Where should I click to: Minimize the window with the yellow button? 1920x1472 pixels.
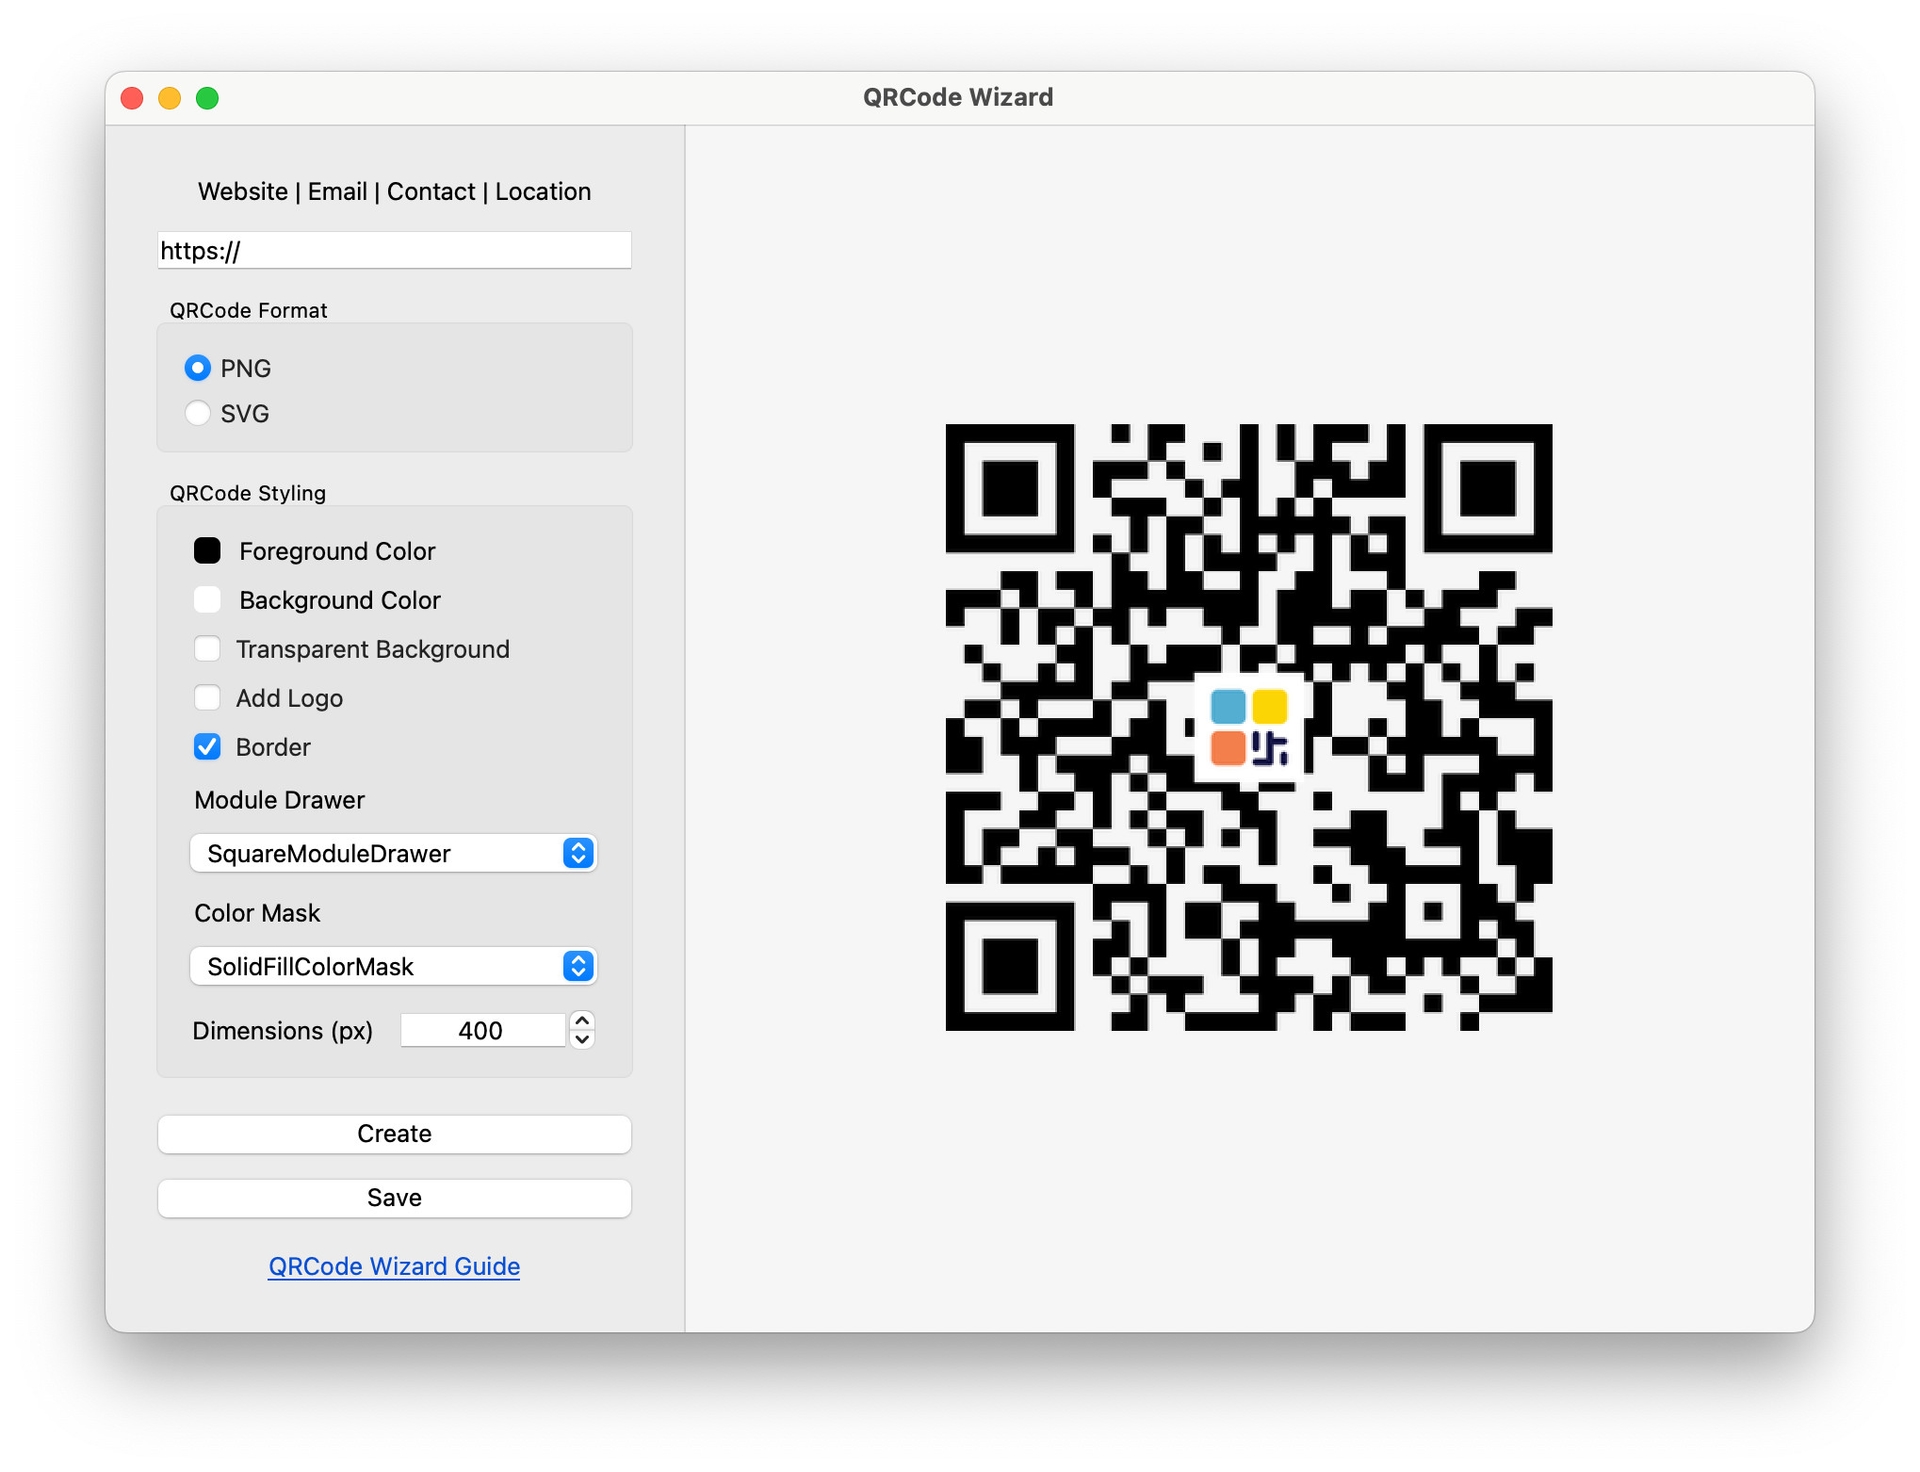tap(170, 98)
